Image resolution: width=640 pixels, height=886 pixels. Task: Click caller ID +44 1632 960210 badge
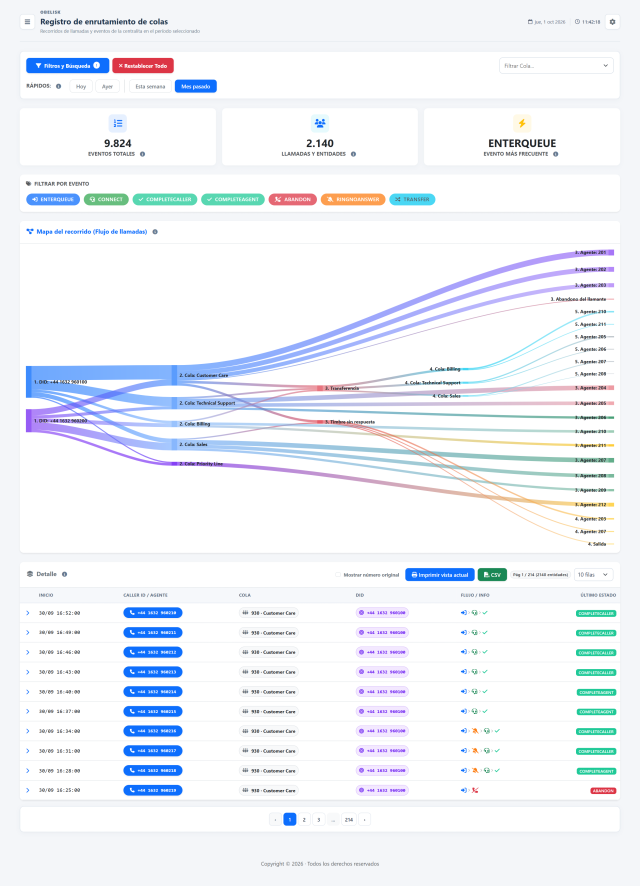pos(153,613)
